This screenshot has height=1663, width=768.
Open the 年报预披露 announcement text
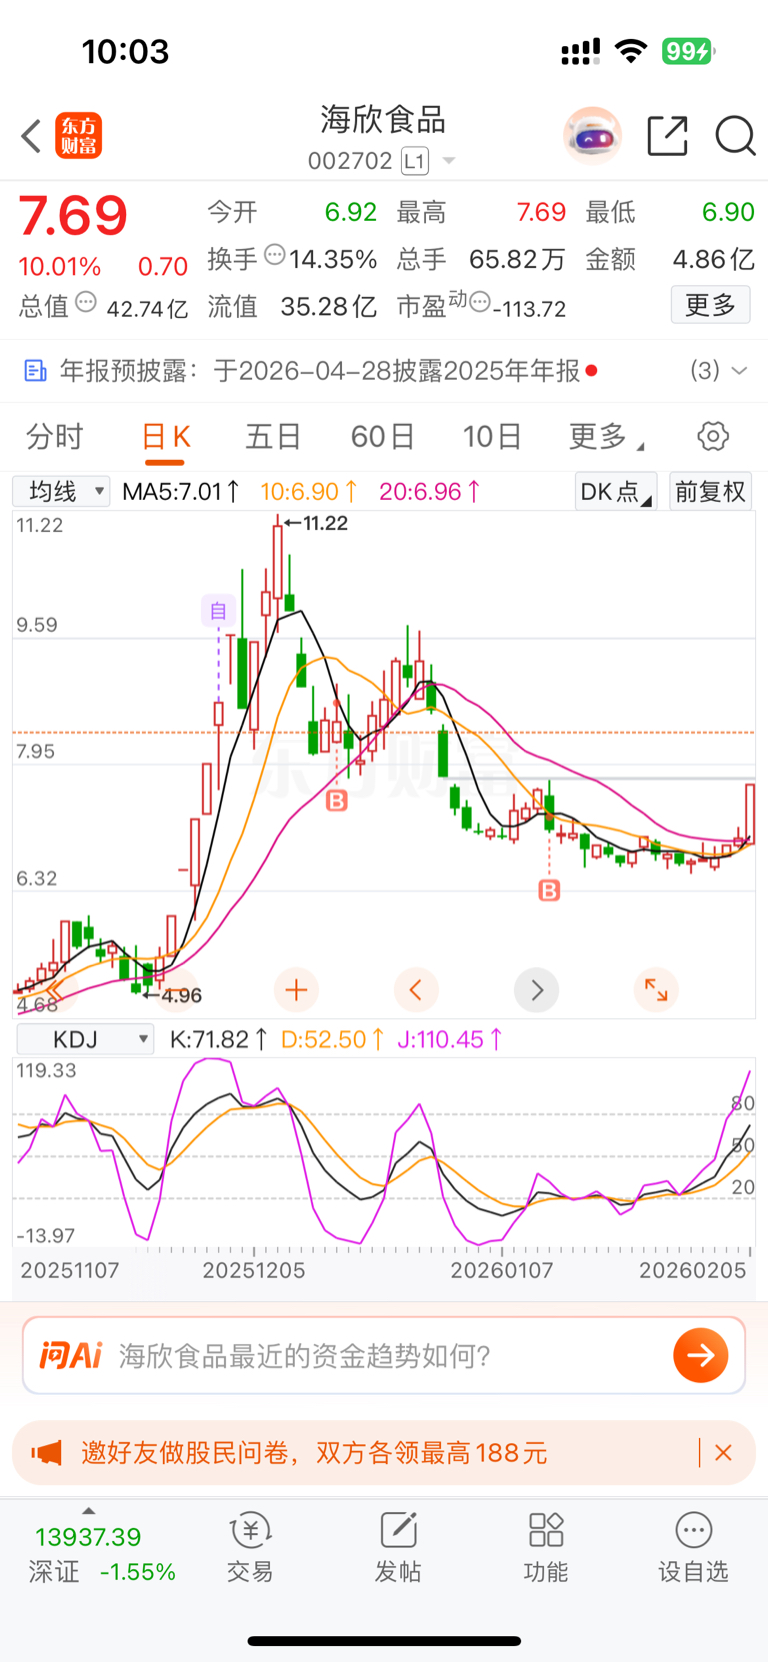coord(320,371)
